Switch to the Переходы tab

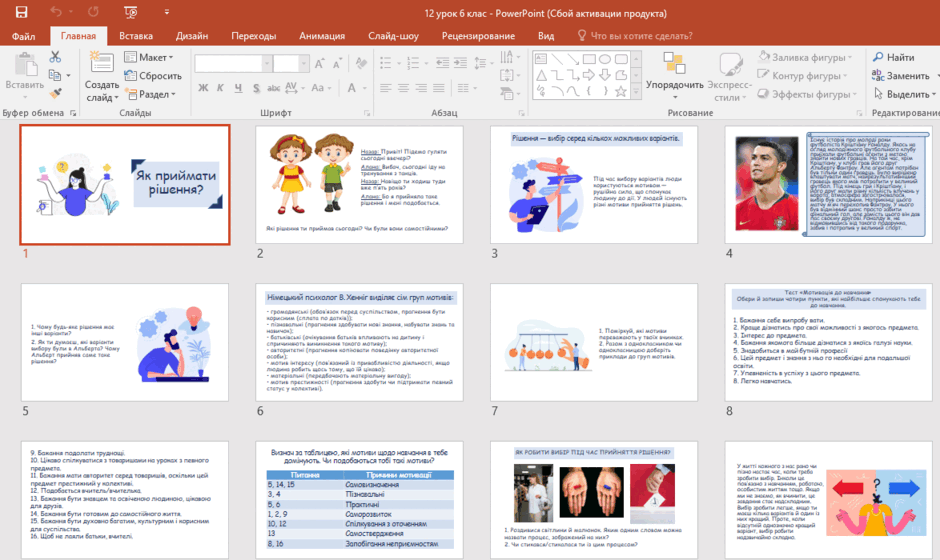click(254, 36)
